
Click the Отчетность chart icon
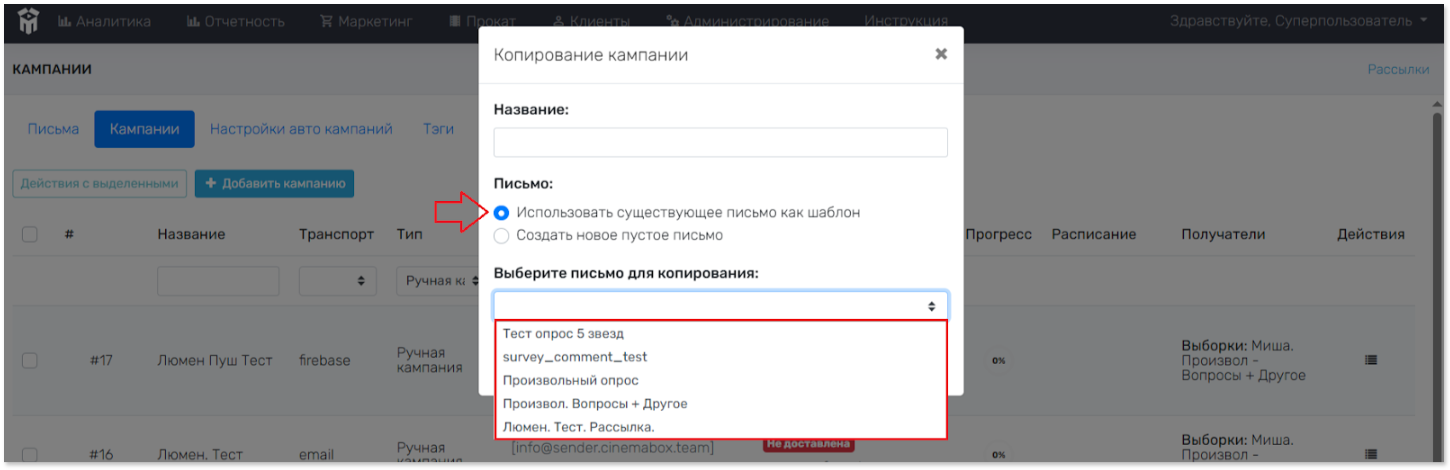point(193,21)
